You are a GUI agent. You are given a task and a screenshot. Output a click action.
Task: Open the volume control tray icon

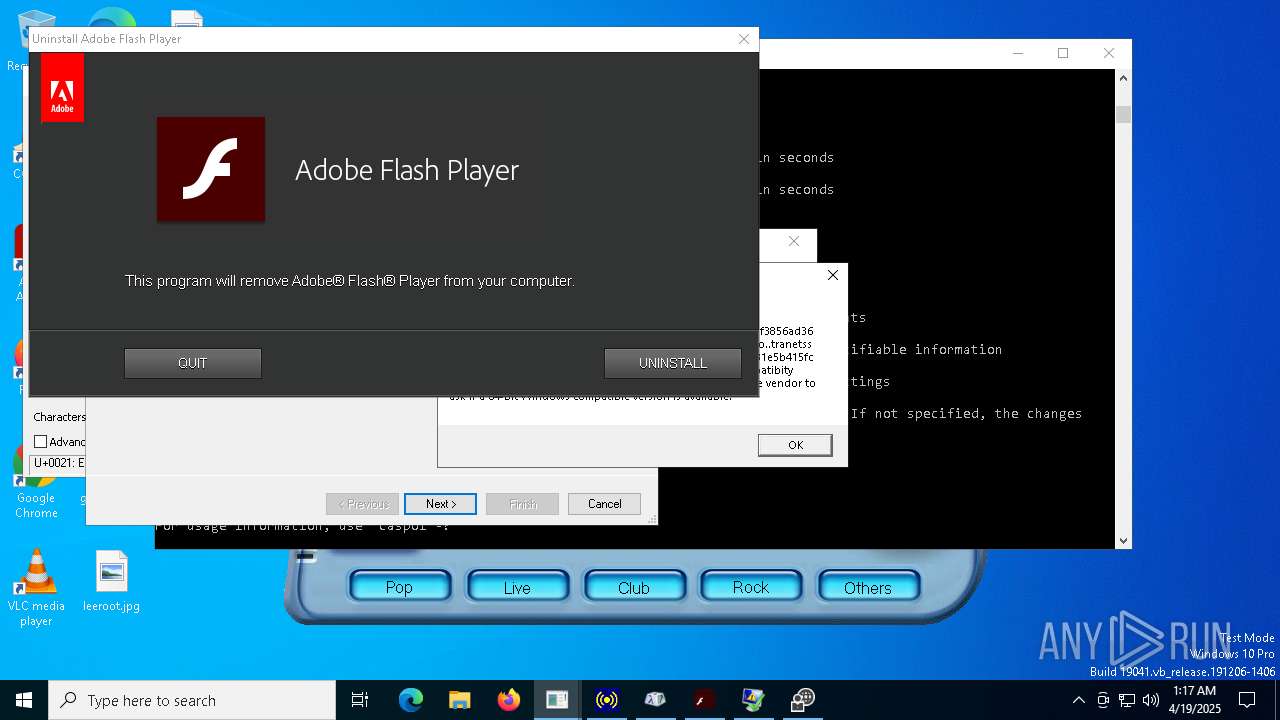pyautogui.click(x=1151, y=700)
